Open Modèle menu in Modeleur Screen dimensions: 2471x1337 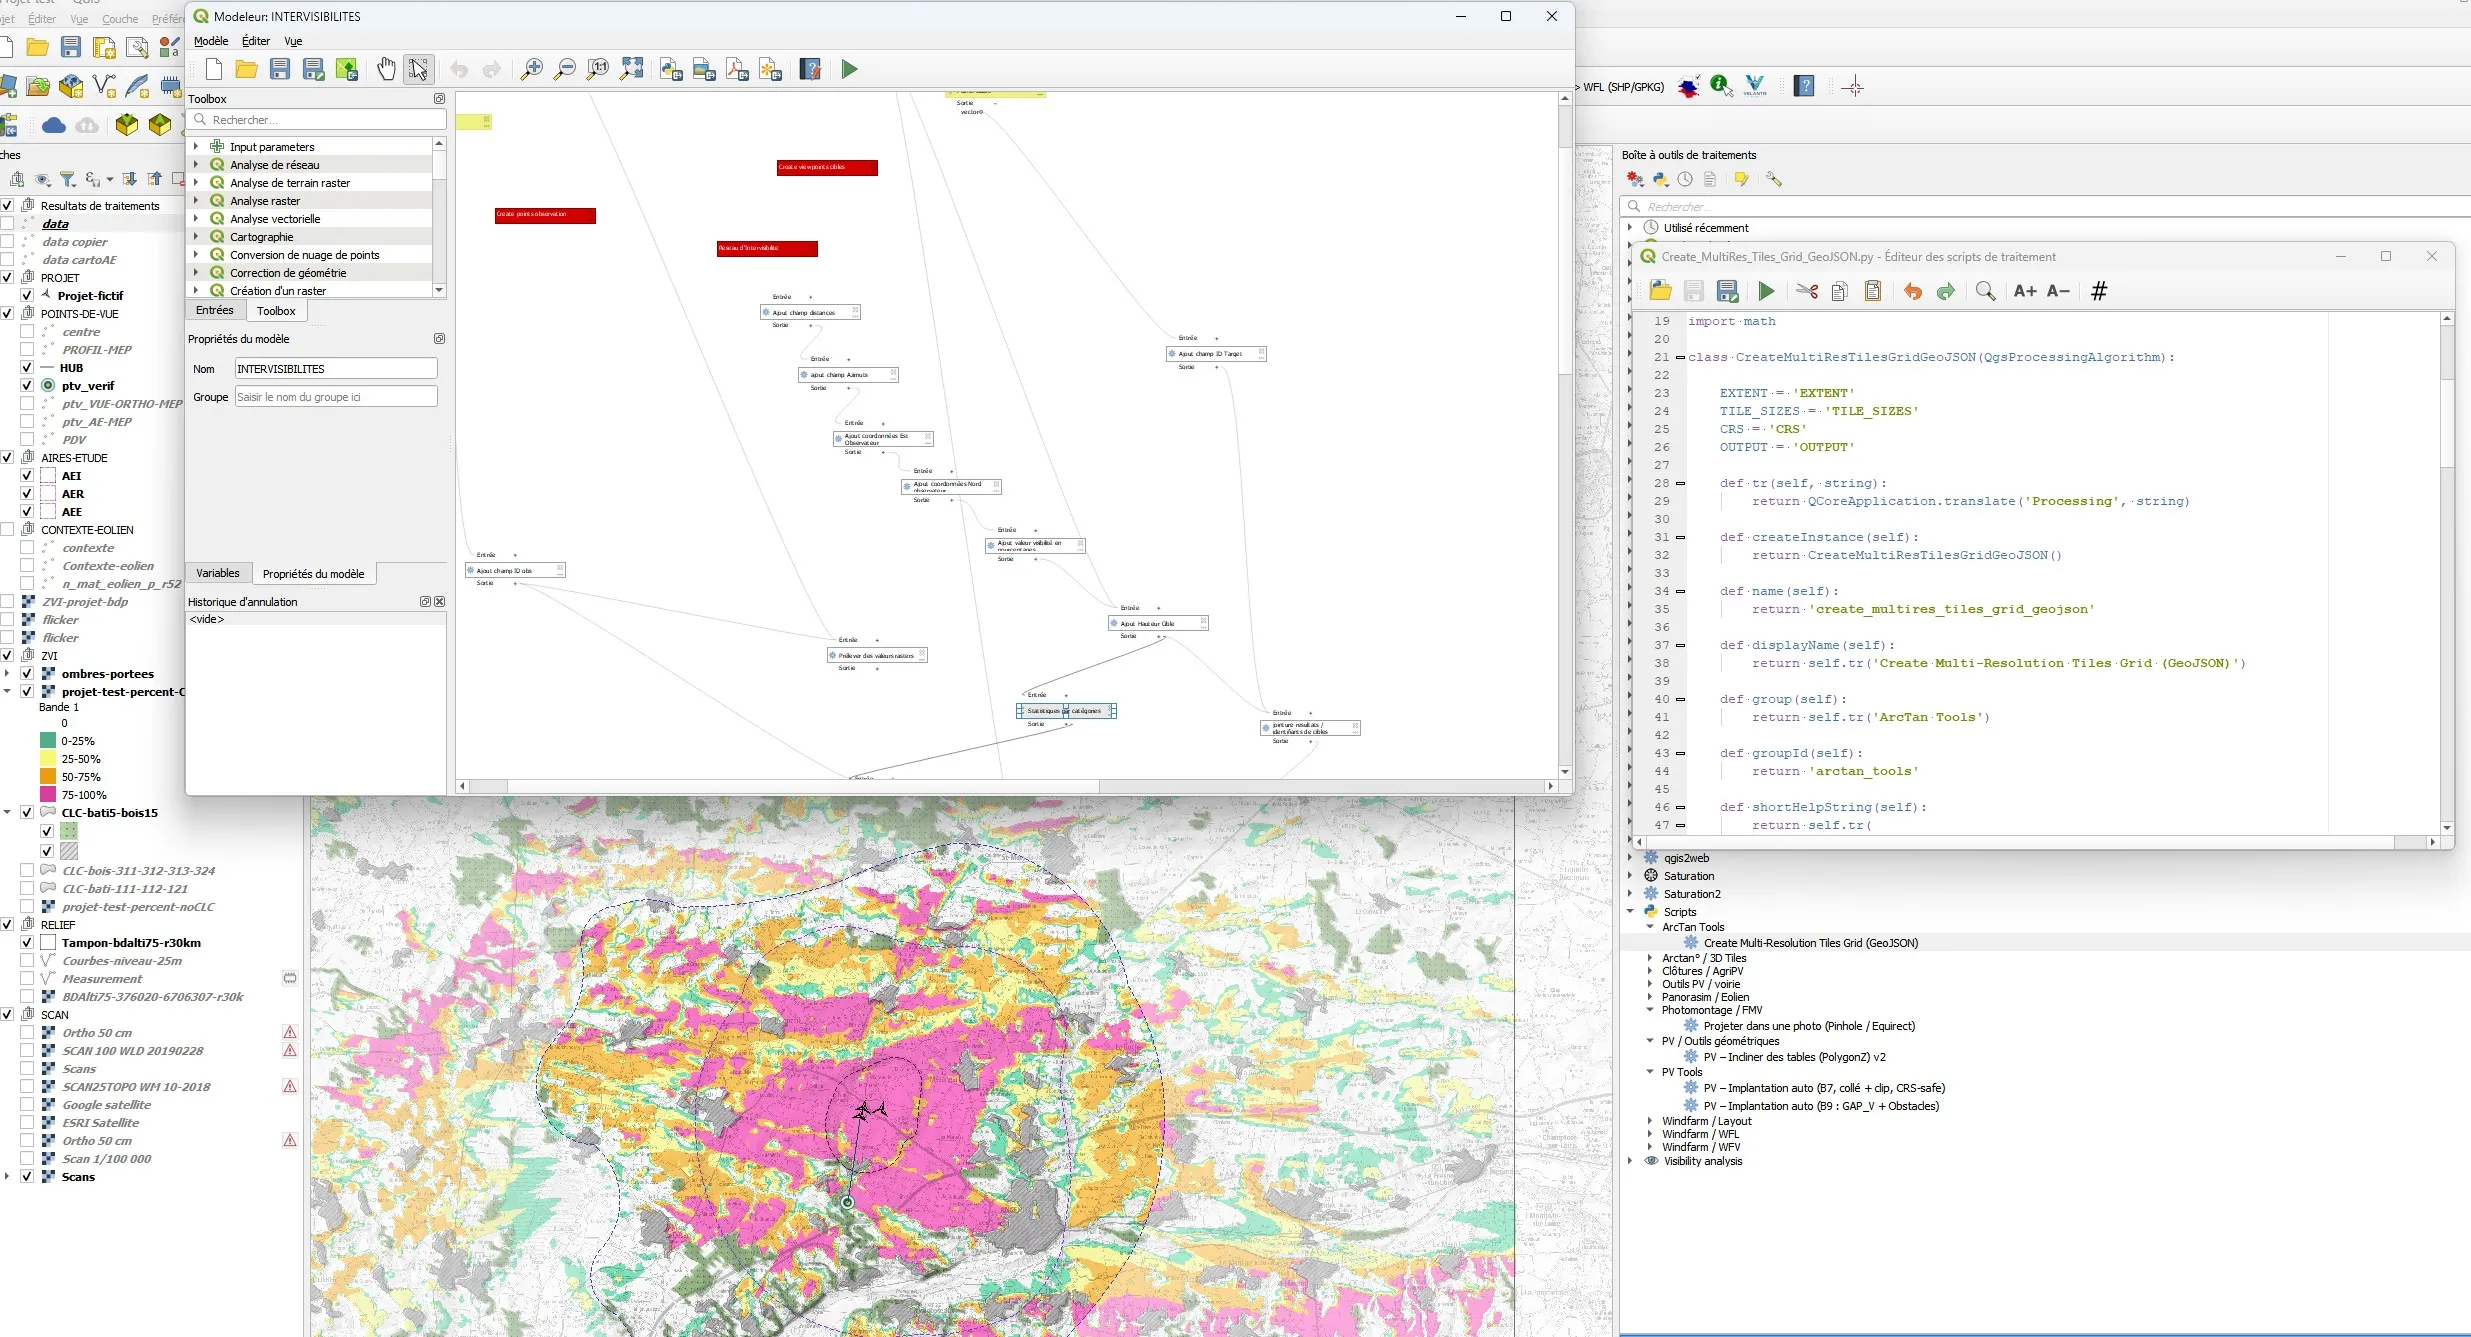click(211, 41)
